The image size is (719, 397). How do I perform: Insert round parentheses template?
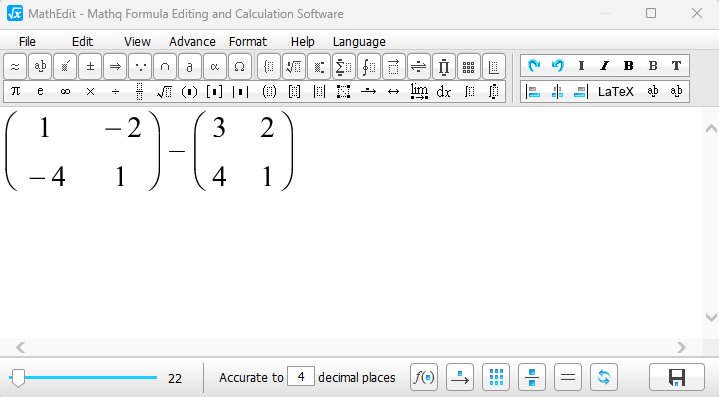(x=189, y=92)
